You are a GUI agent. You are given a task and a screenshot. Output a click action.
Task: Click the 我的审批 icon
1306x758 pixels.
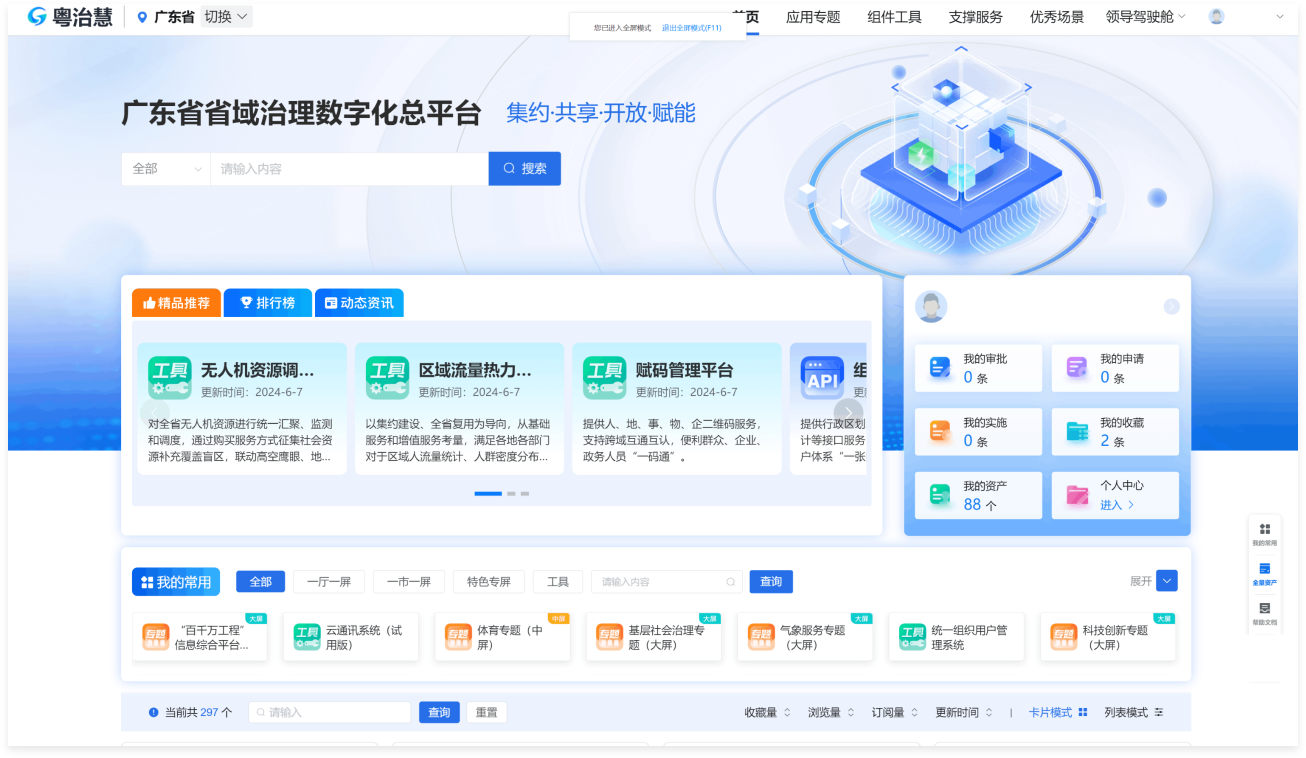click(x=940, y=368)
